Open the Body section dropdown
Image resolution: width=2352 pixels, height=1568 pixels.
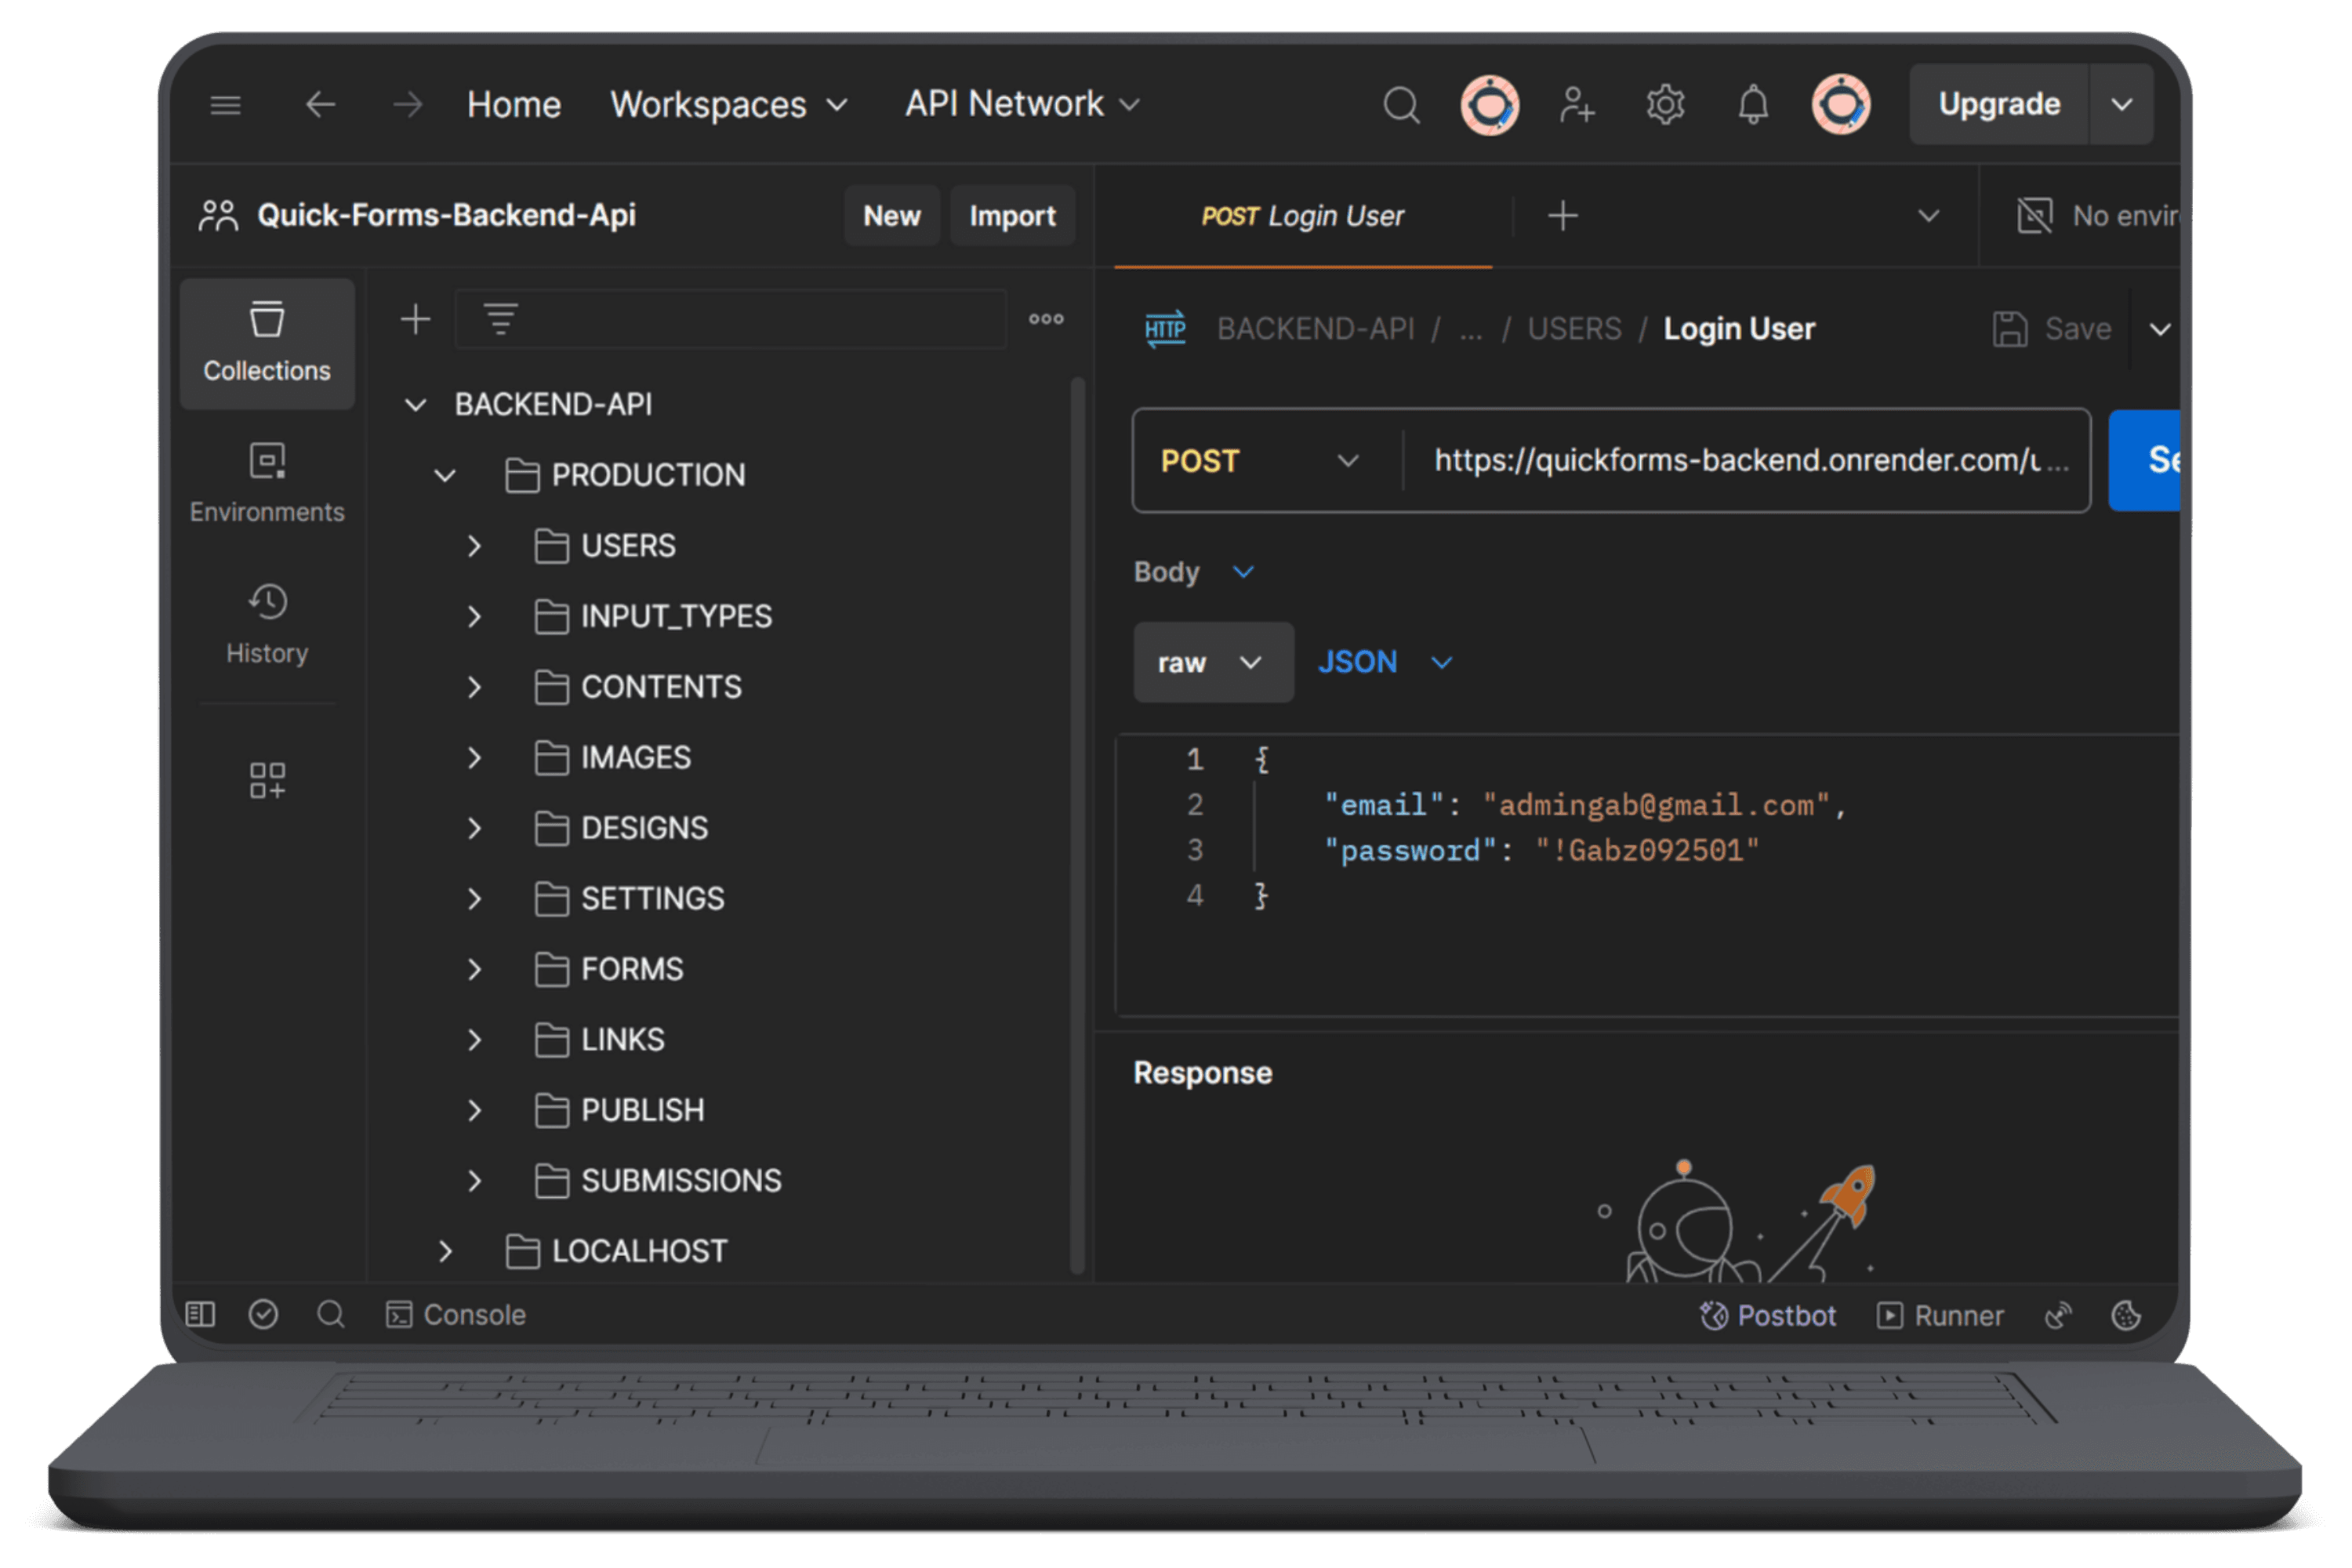[1194, 572]
